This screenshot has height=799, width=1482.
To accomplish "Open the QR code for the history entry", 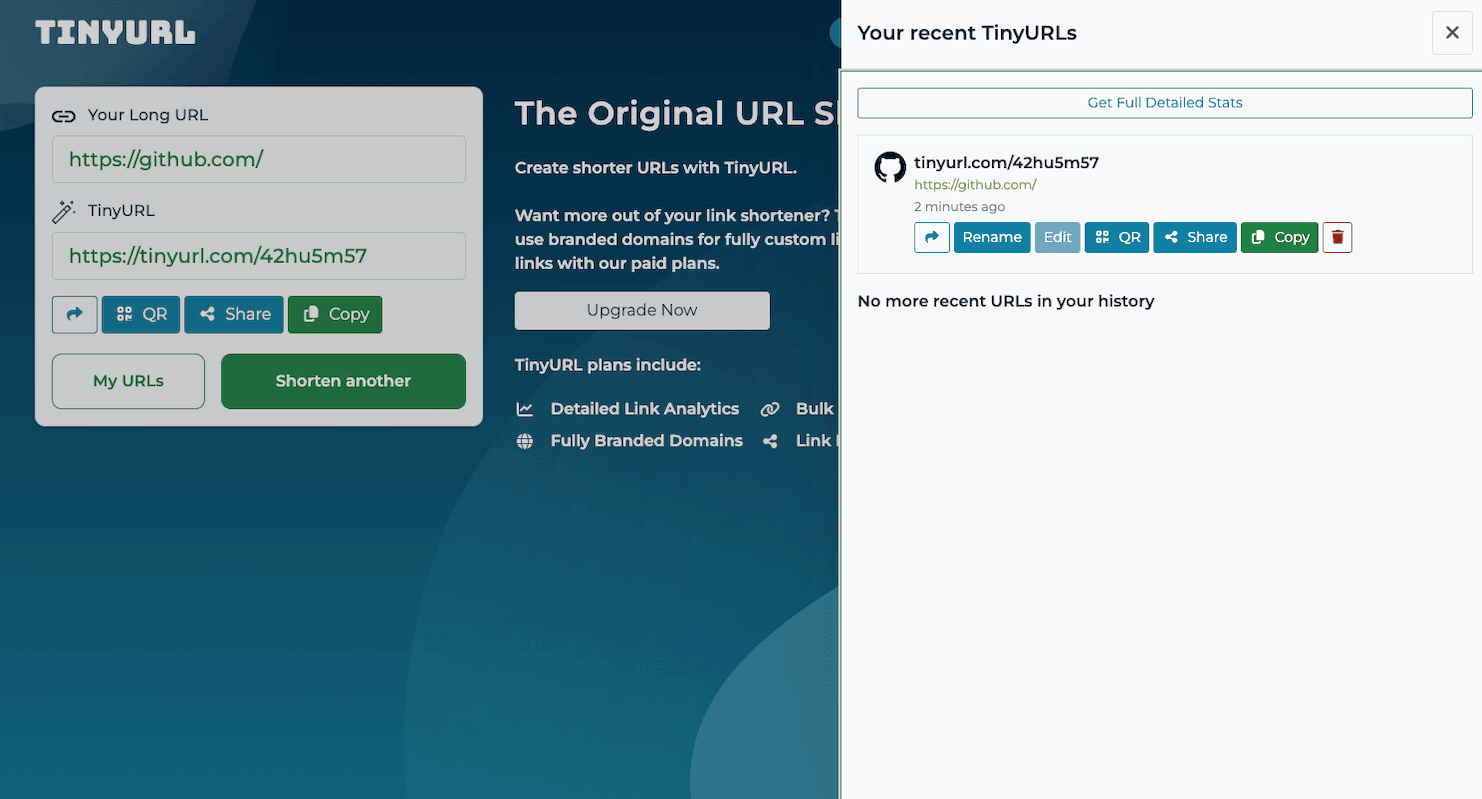I will [x=1116, y=237].
